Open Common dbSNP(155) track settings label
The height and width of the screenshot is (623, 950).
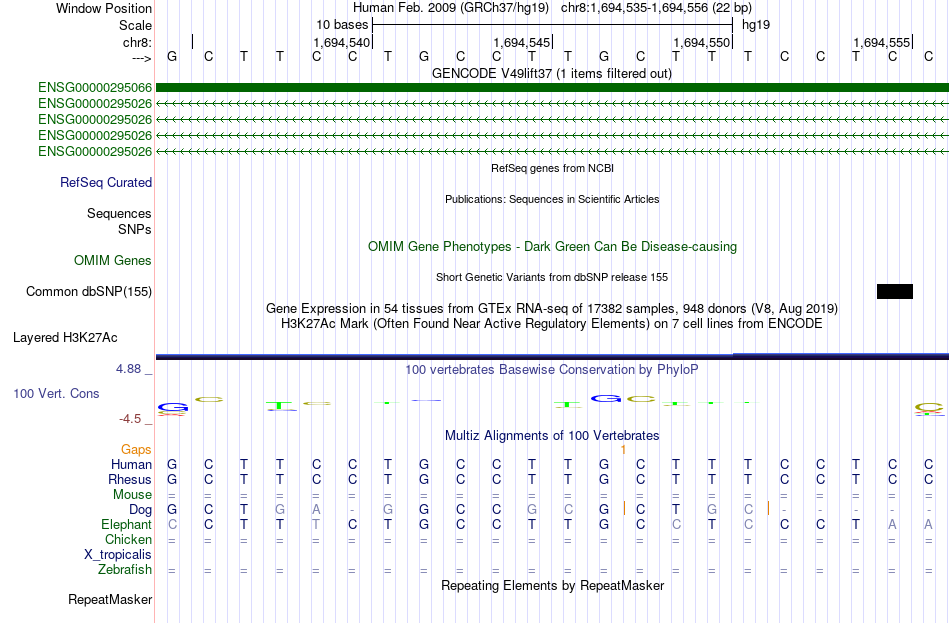(x=89, y=292)
